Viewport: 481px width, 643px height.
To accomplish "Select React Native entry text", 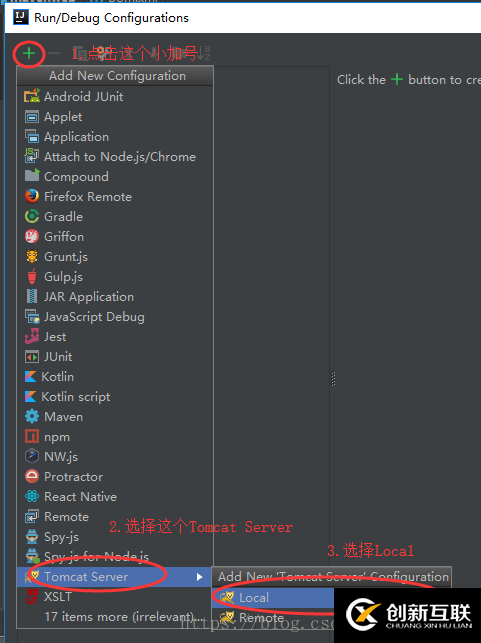I will (x=80, y=497).
